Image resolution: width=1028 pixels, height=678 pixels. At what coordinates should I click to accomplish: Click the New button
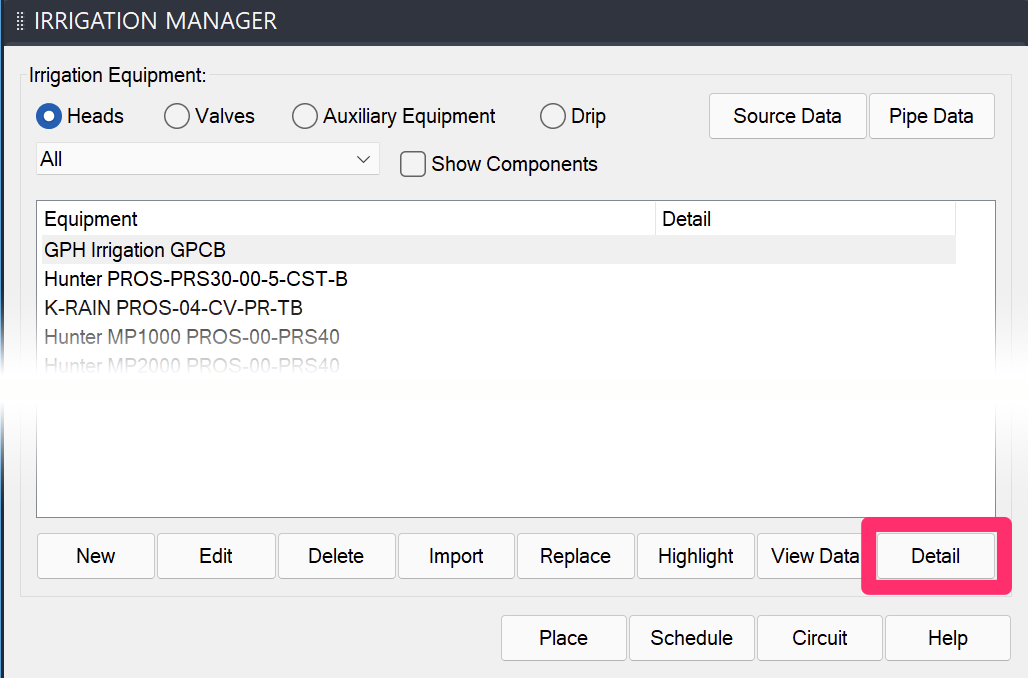pos(96,556)
